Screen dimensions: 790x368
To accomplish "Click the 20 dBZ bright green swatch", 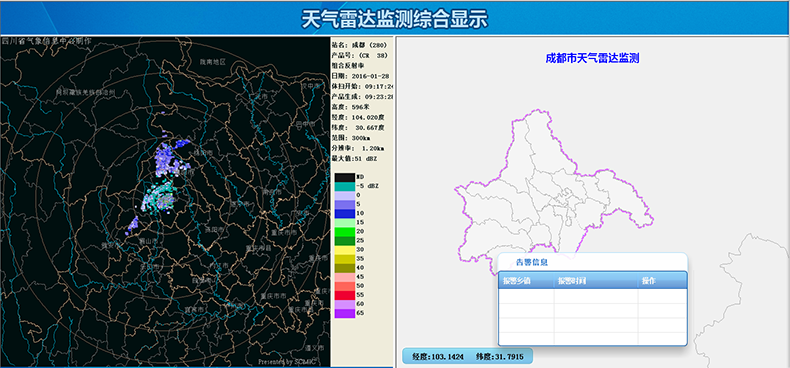I will pos(344,231).
